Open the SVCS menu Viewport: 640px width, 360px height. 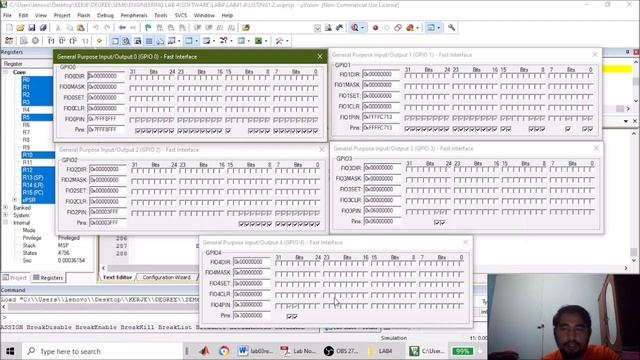[x=181, y=16]
